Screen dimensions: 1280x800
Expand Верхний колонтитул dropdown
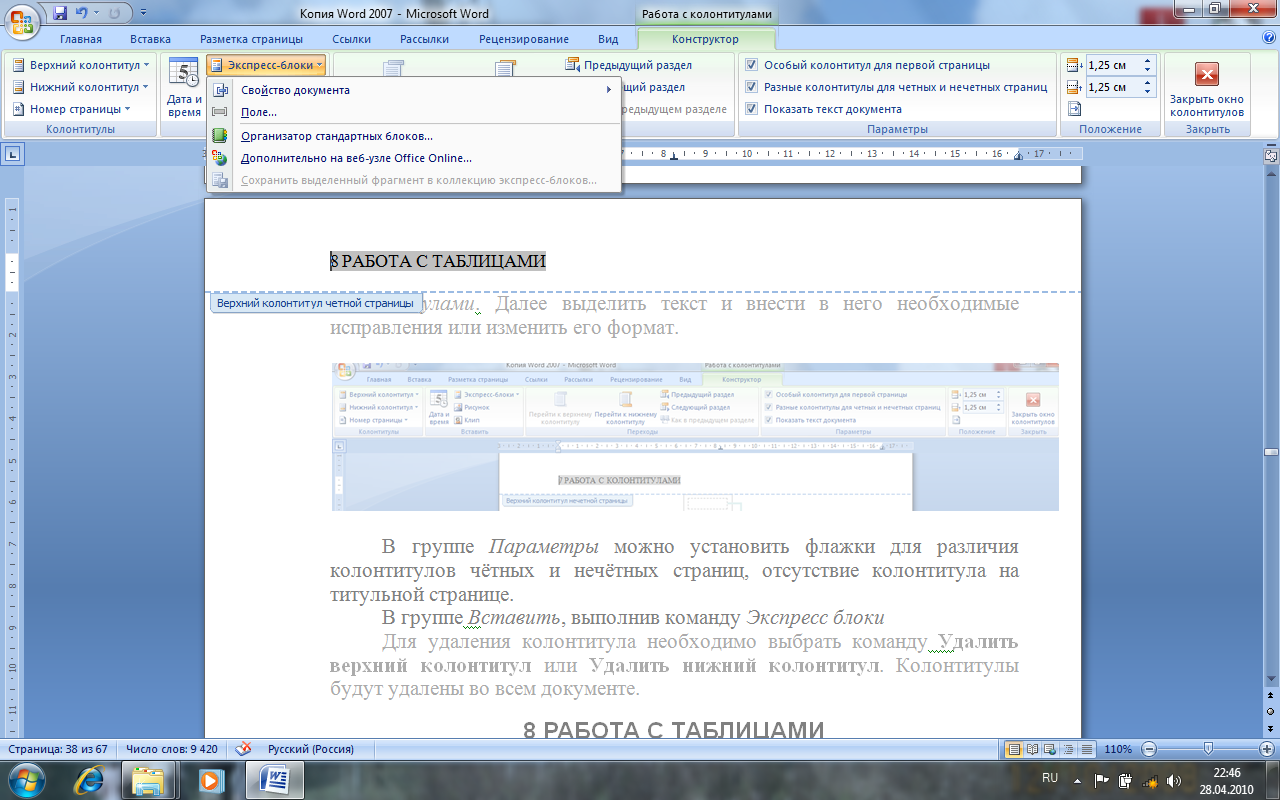(82, 65)
